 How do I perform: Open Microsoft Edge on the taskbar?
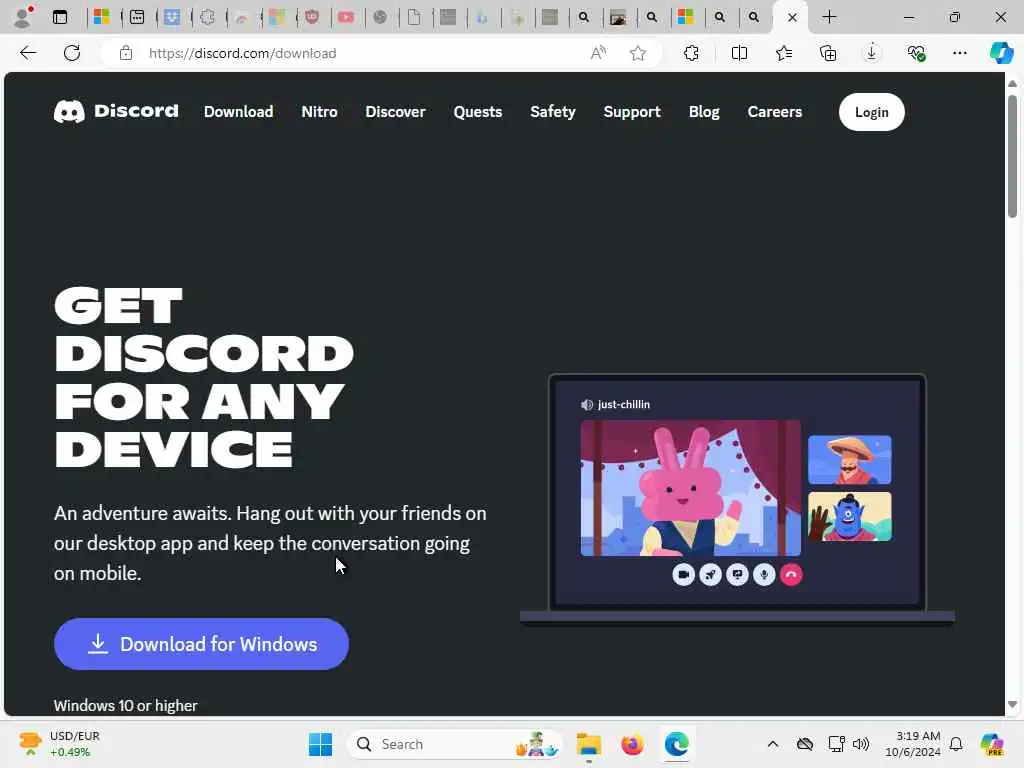(x=677, y=744)
